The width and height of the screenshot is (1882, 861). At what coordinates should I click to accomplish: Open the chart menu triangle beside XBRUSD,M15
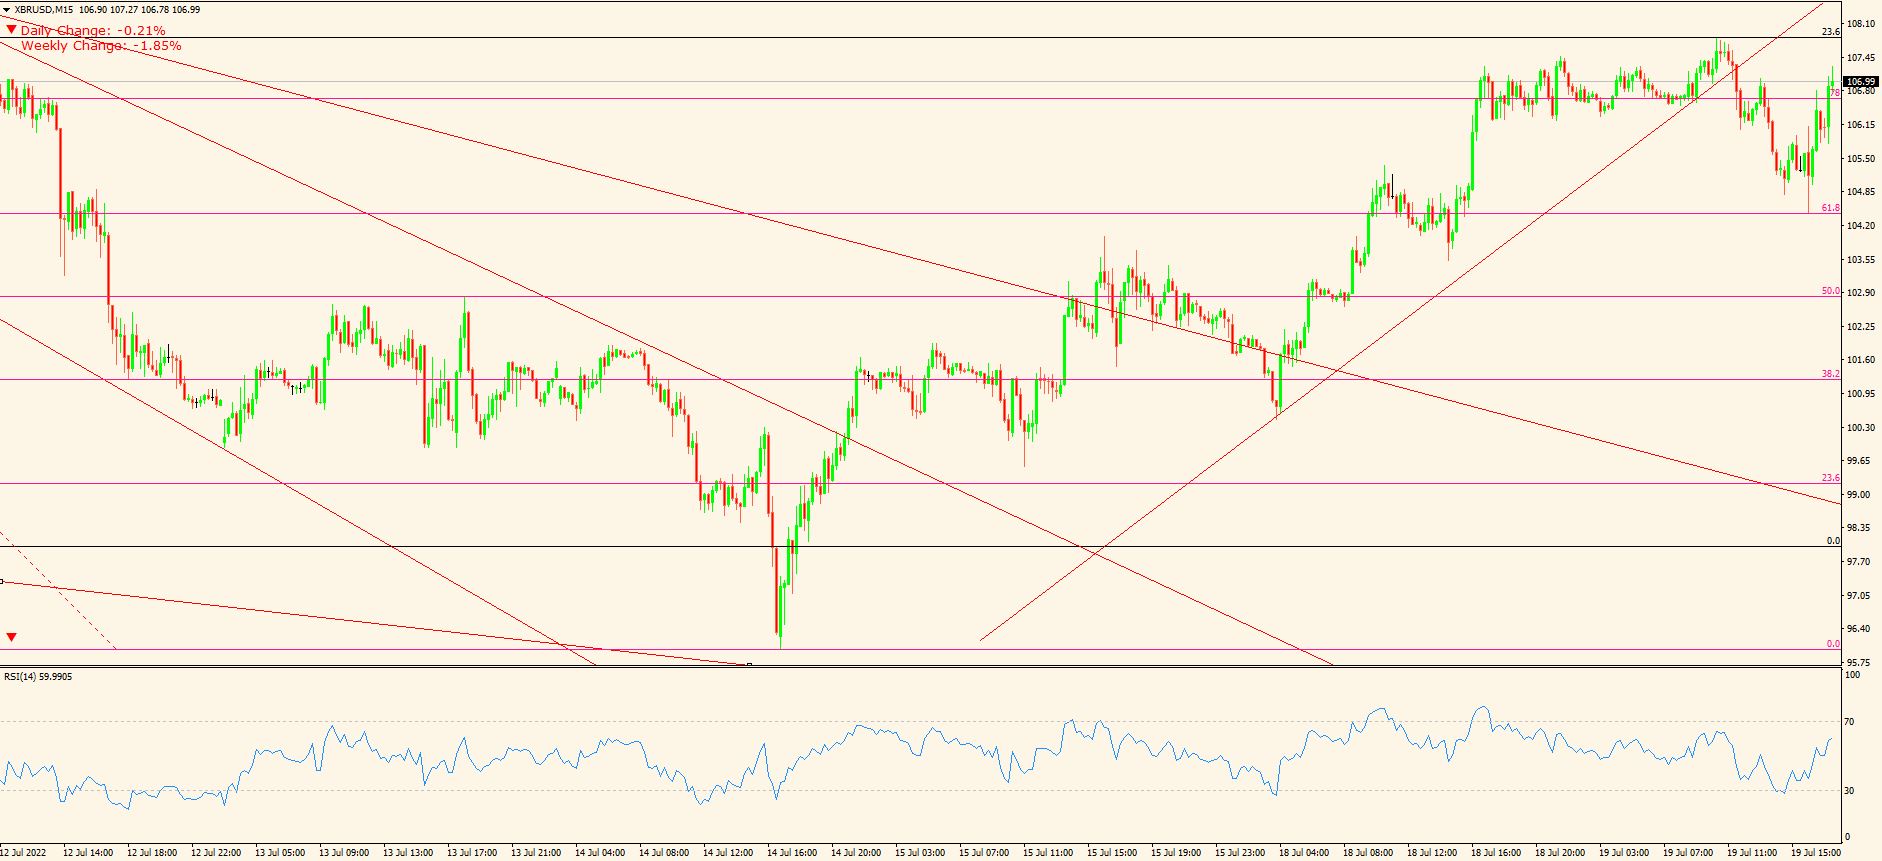point(7,10)
